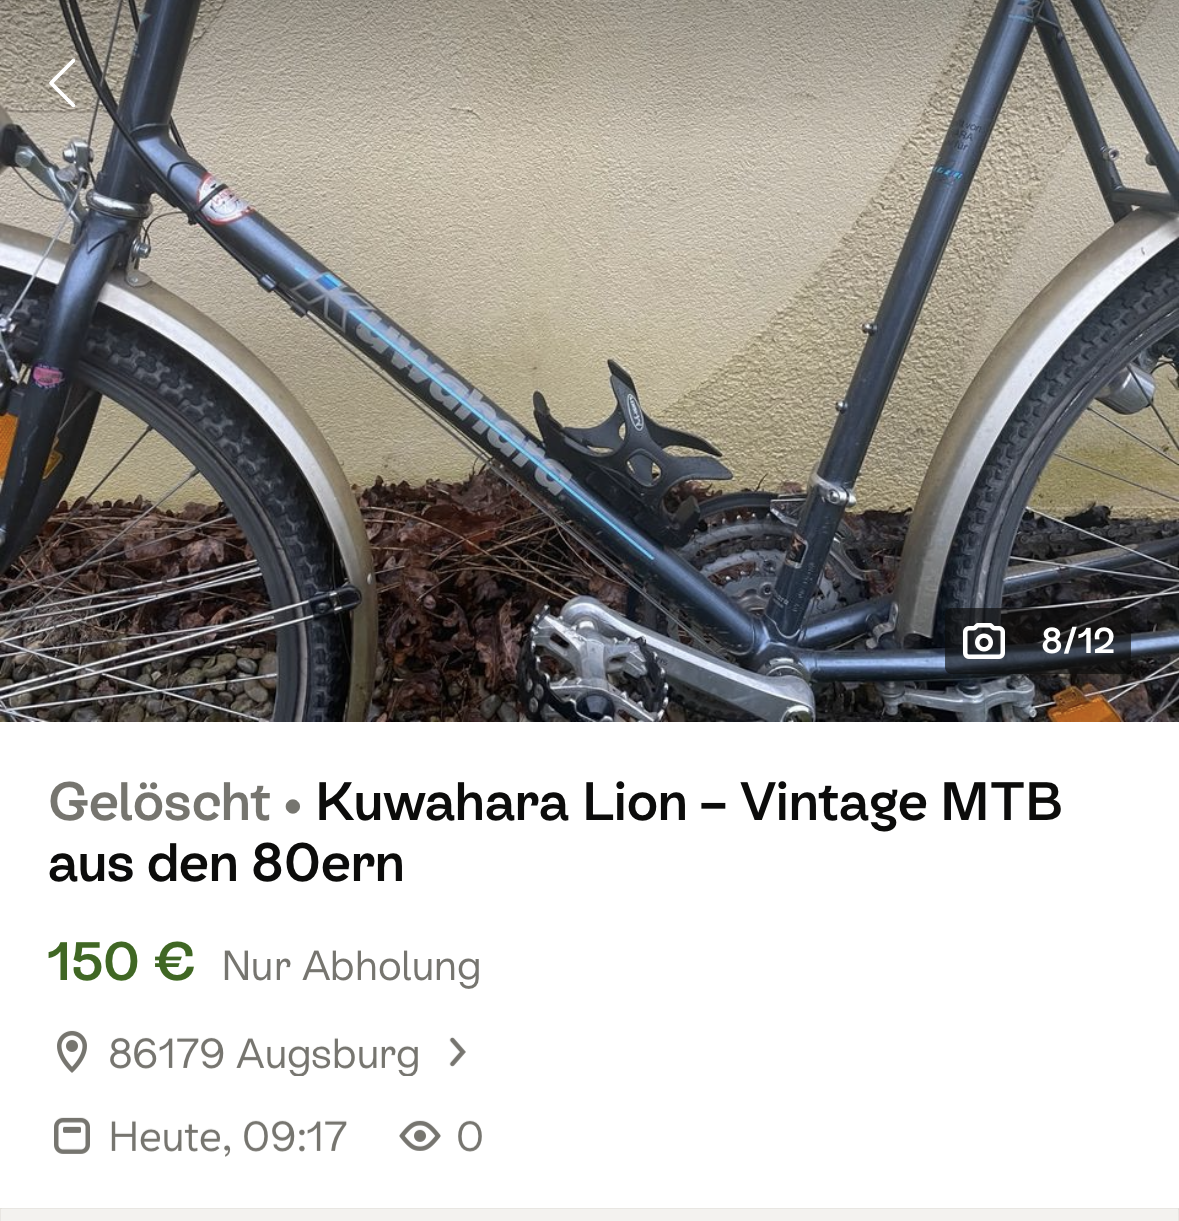The width and height of the screenshot is (1179, 1221).
Task: Click the camera icon on the photo
Action: 983,641
